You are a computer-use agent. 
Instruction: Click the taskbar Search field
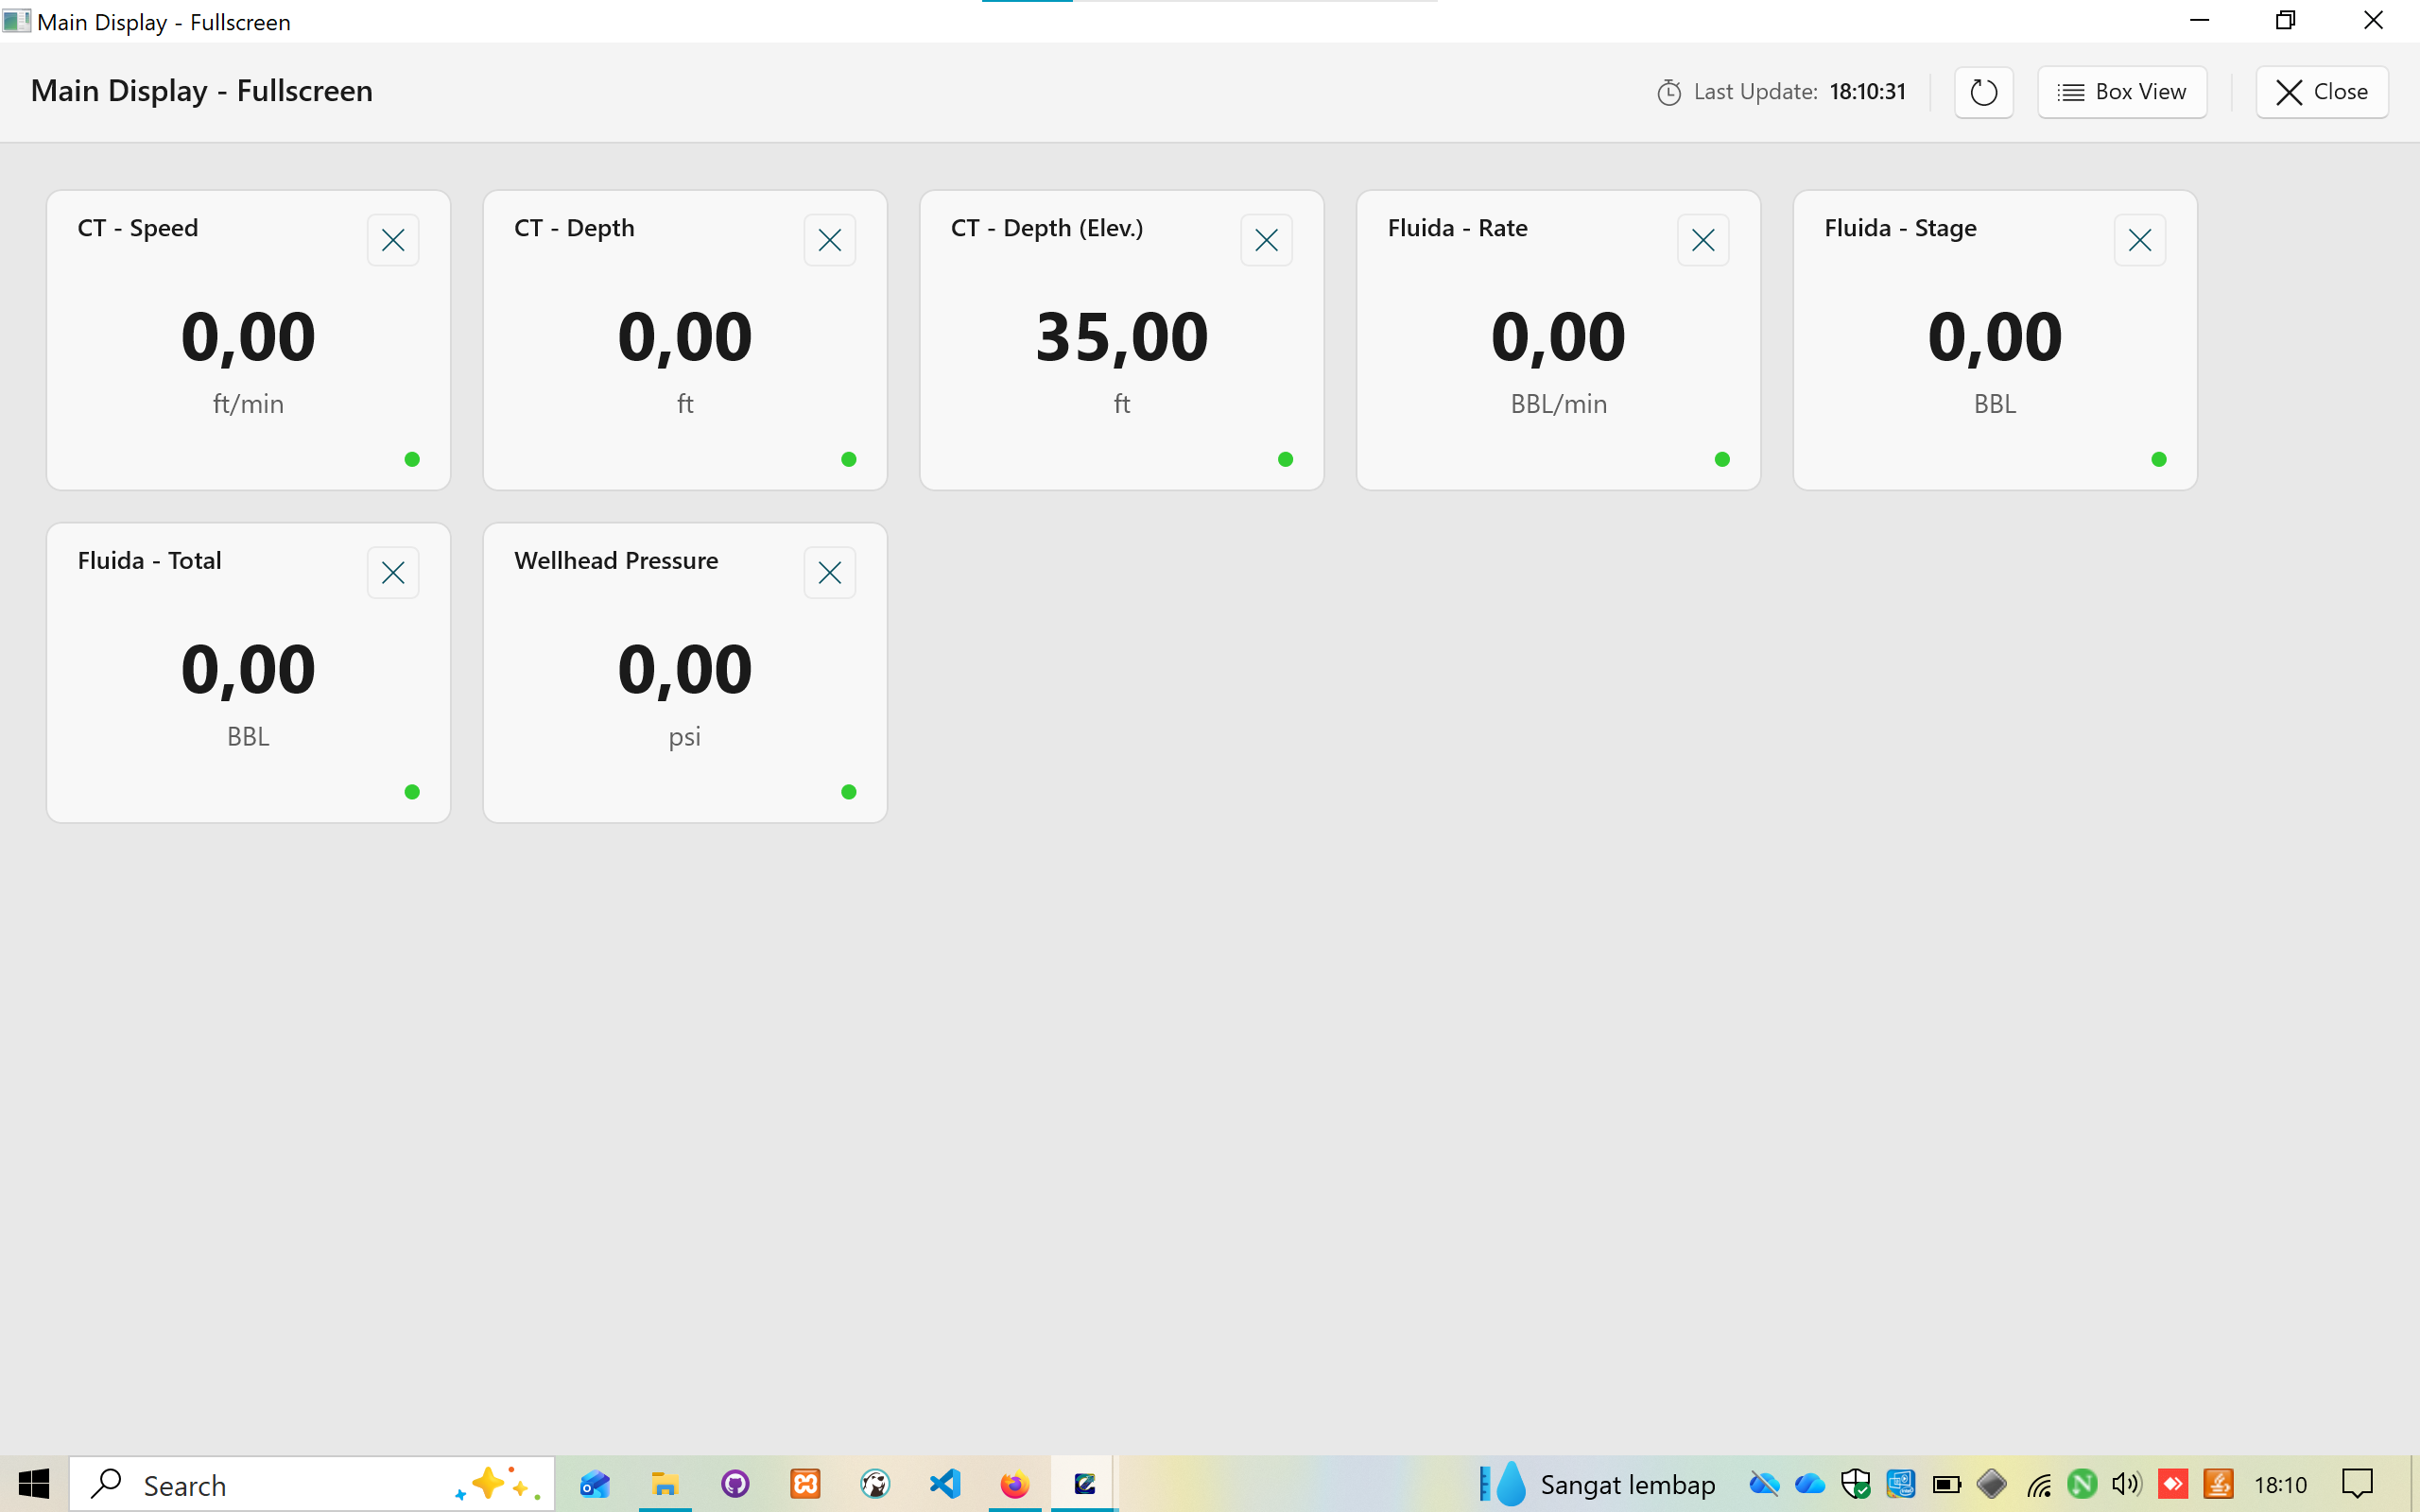280,1484
